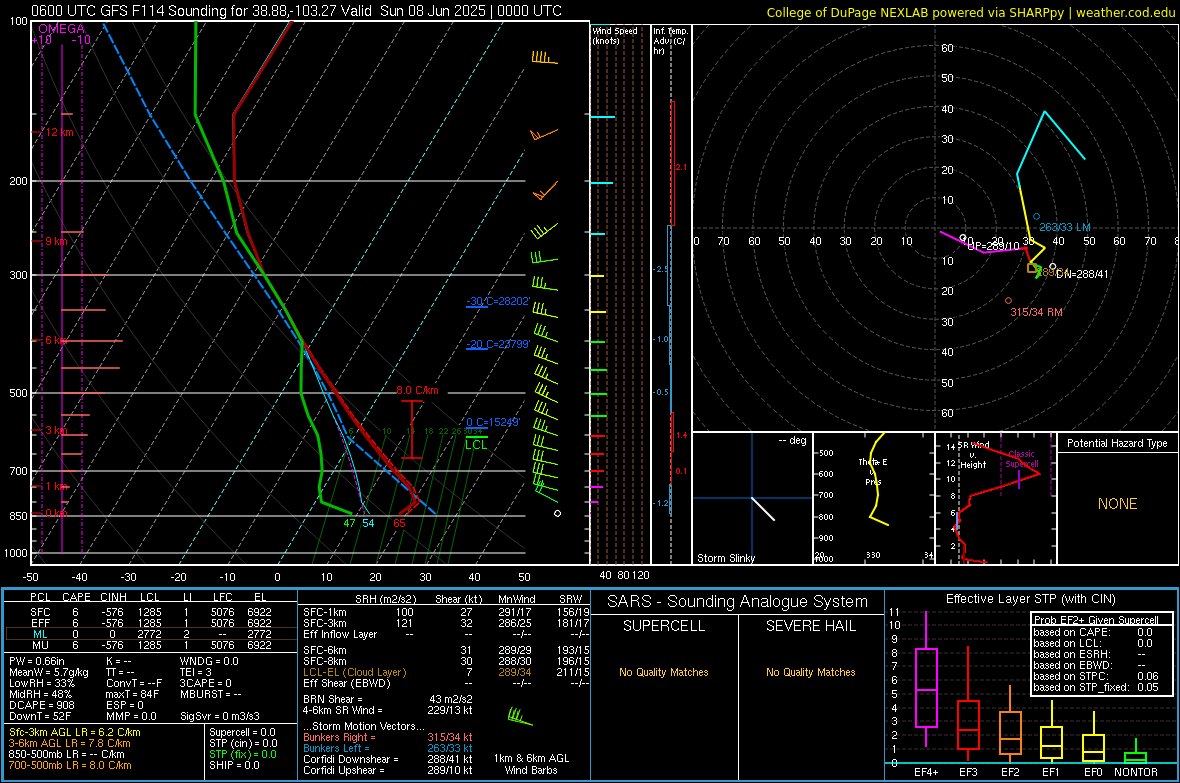Image resolution: width=1180 pixels, height=783 pixels.
Task: Click surface temperature value 65
Action: tap(400, 523)
